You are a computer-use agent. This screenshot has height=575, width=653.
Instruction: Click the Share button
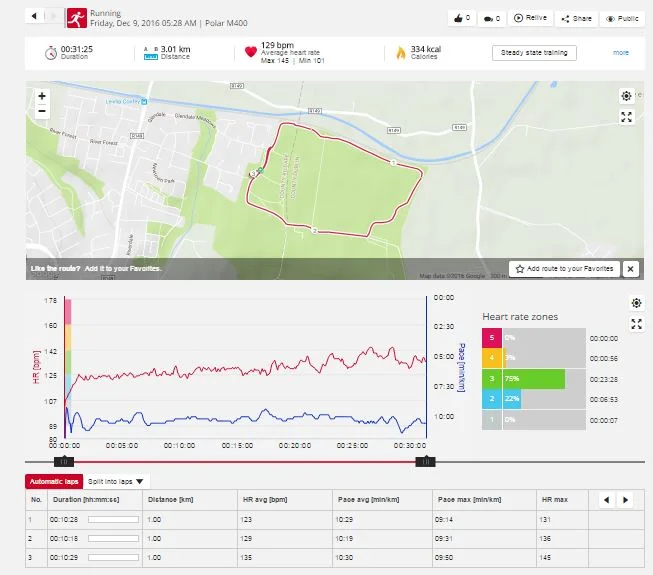pos(576,18)
